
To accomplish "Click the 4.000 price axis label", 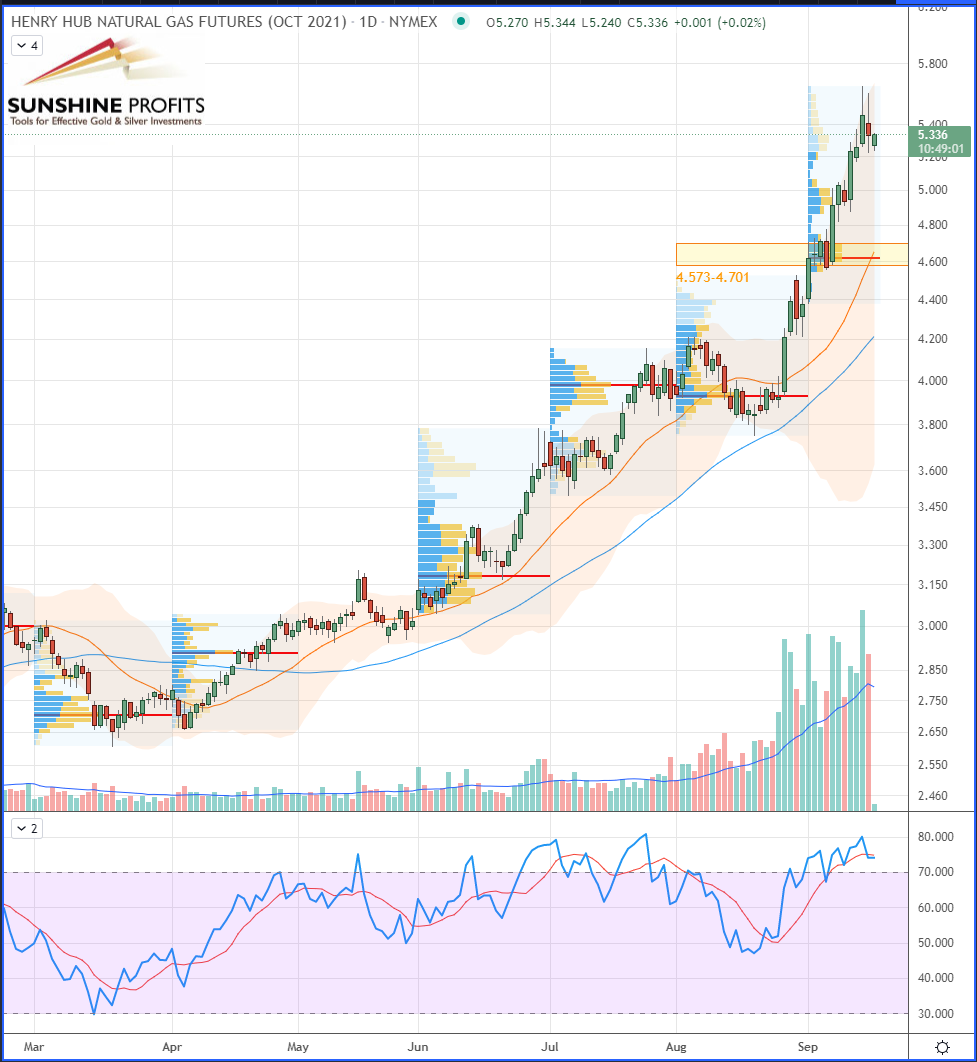I will [x=932, y=381].
